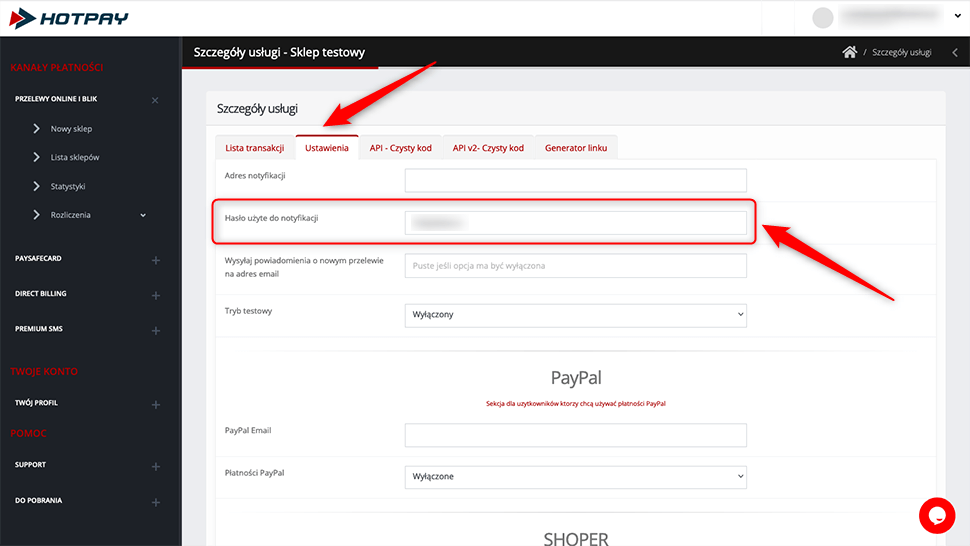Select the Do pobrania menu label
This screenshot has width=970, height=546.
pyautogui.click(x=38, y=500)
